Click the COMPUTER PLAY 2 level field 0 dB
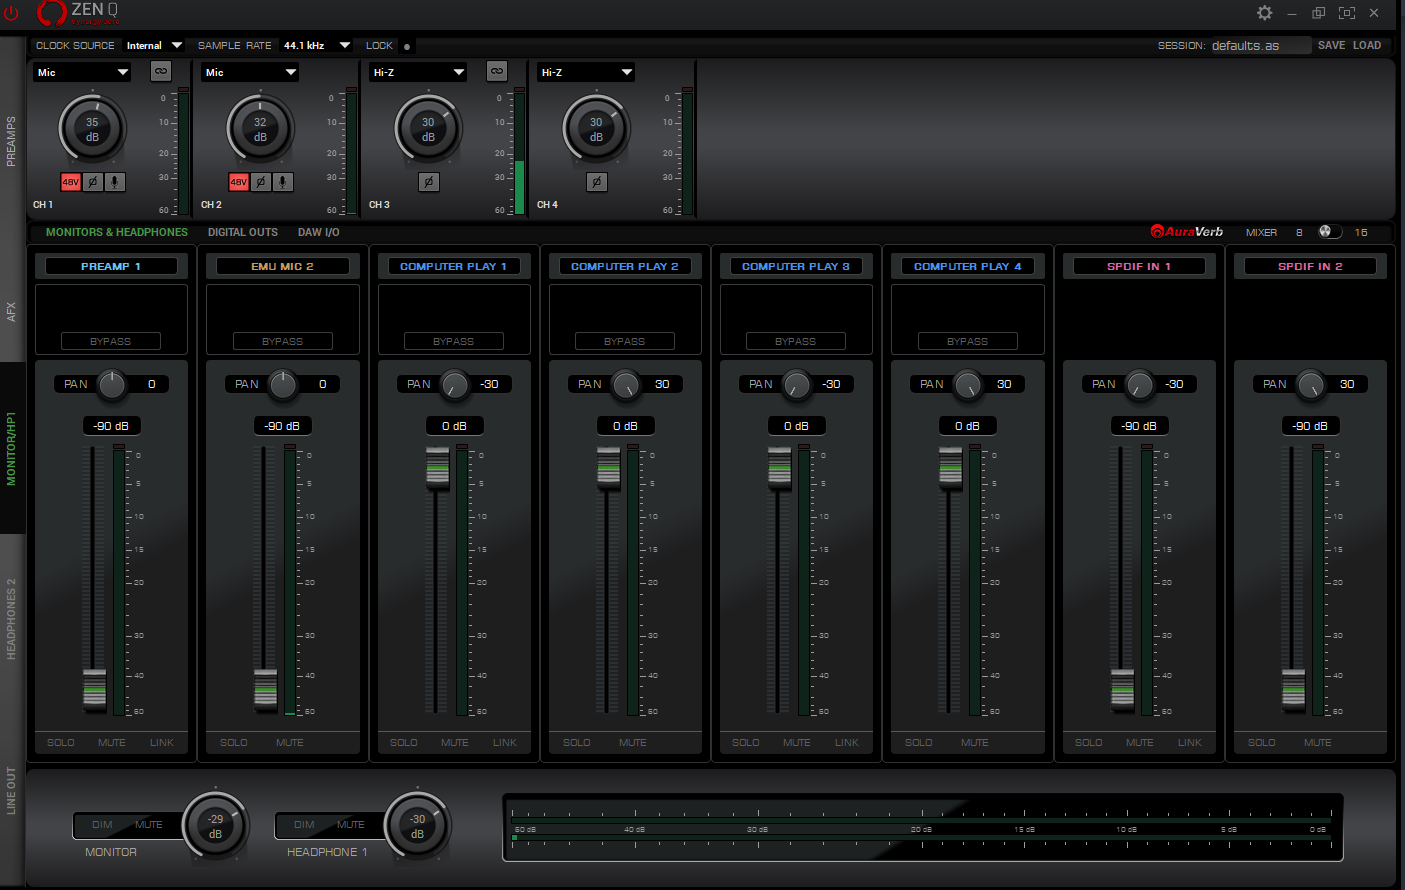 coord(625,426)
